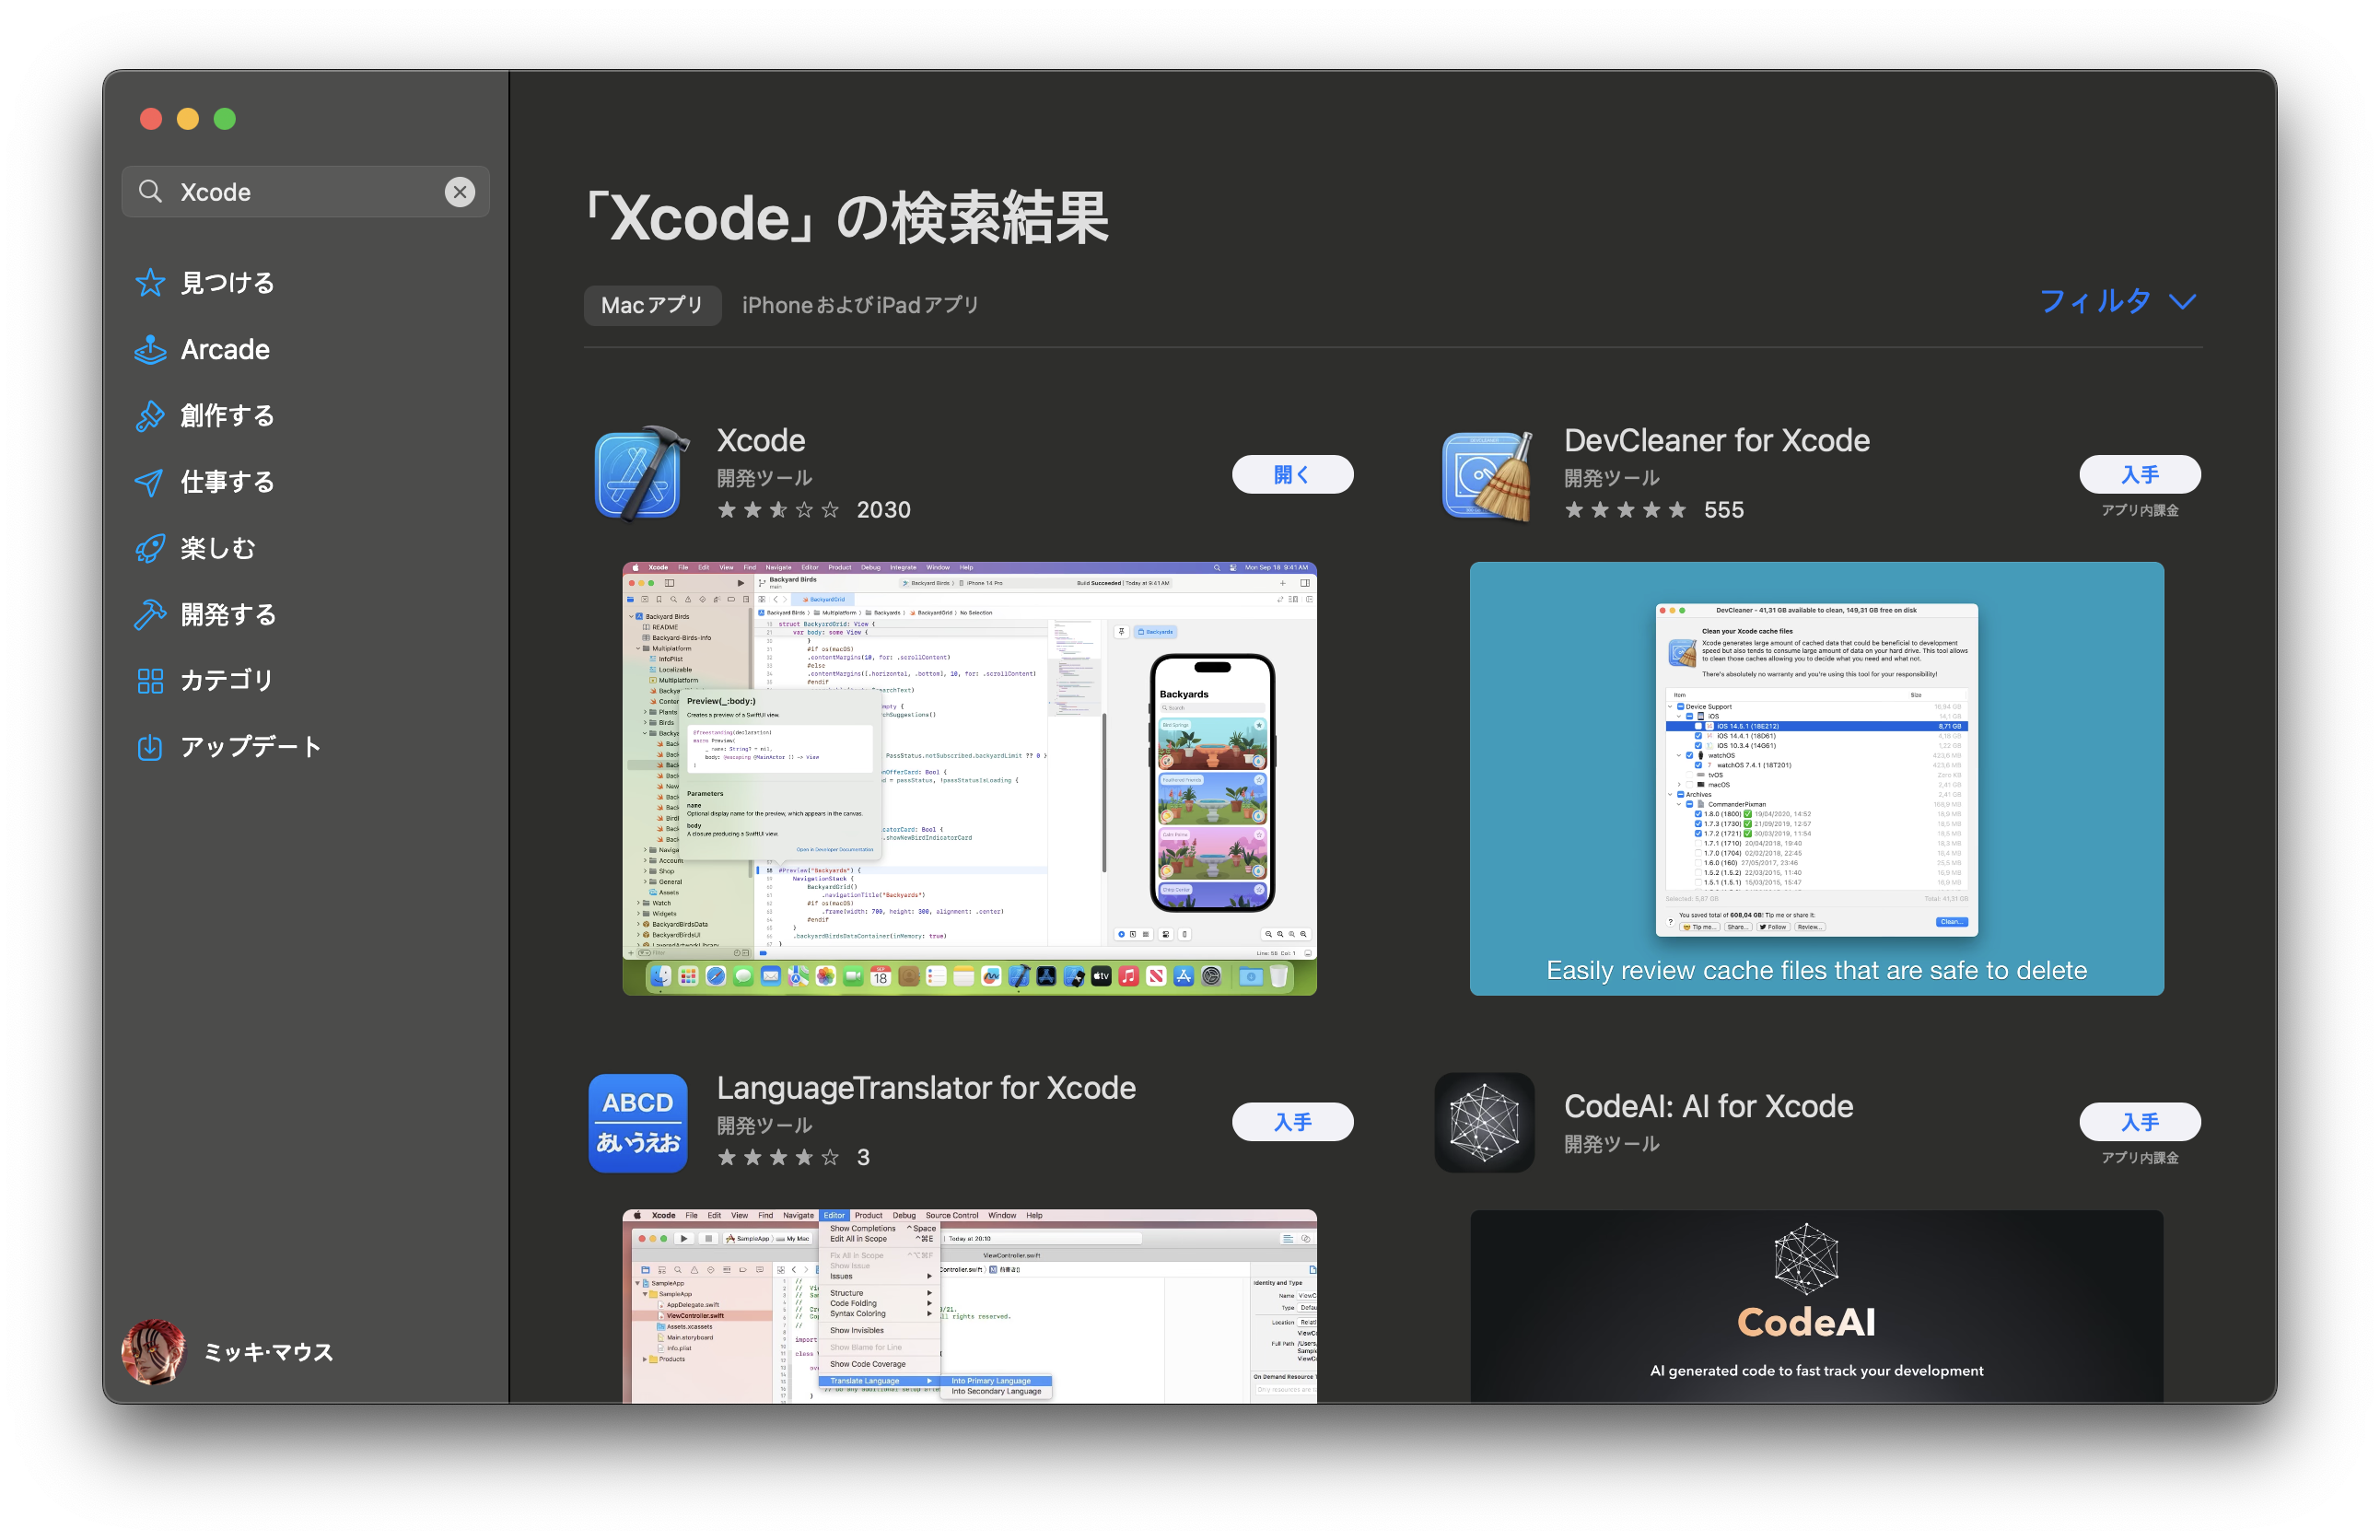2380x1540 pixels.
Task: Click the CodeAI app icon
Action: (x=1485, y=1123)
